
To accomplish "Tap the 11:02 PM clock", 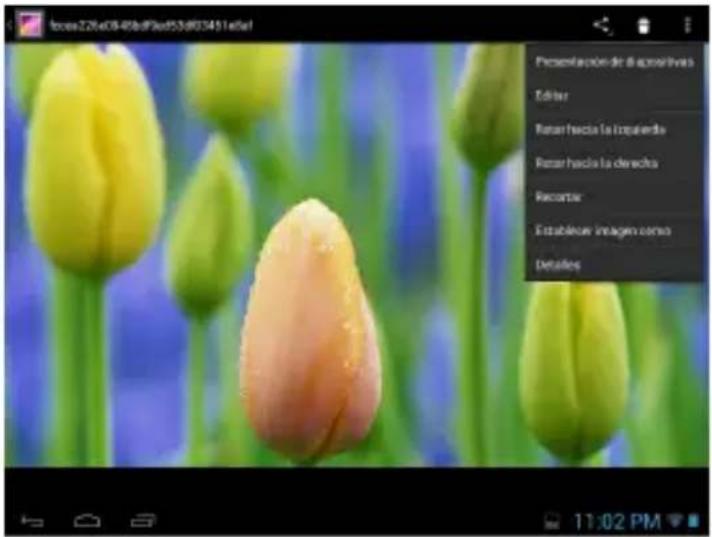I will click(x=618, y=522).
